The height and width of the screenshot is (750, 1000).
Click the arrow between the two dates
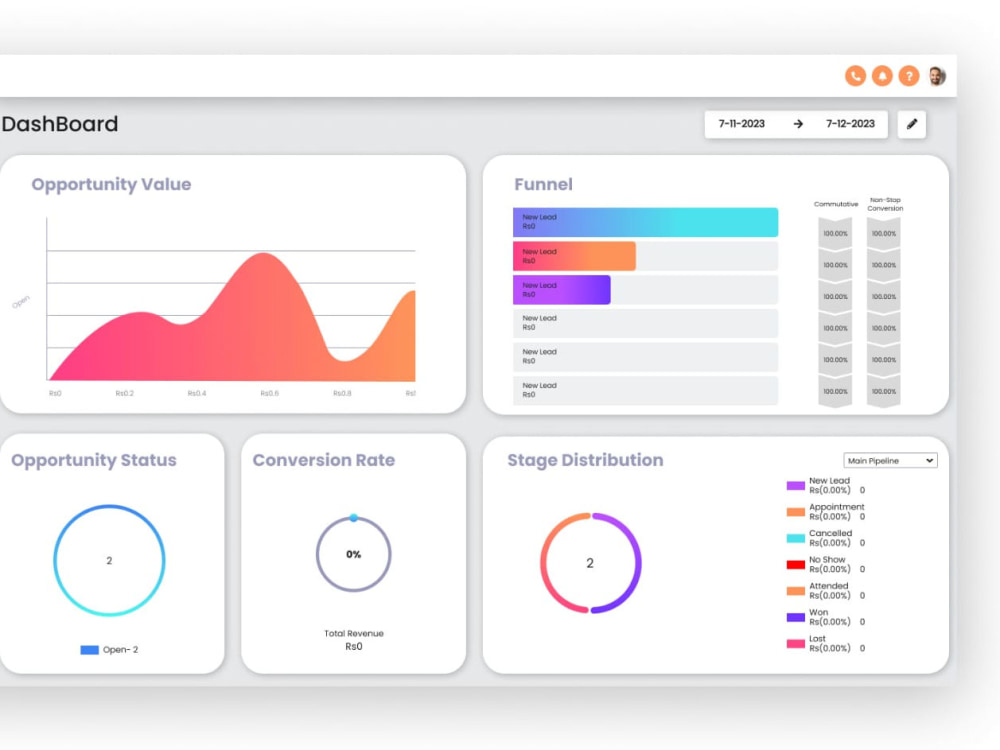click(798, 124)
